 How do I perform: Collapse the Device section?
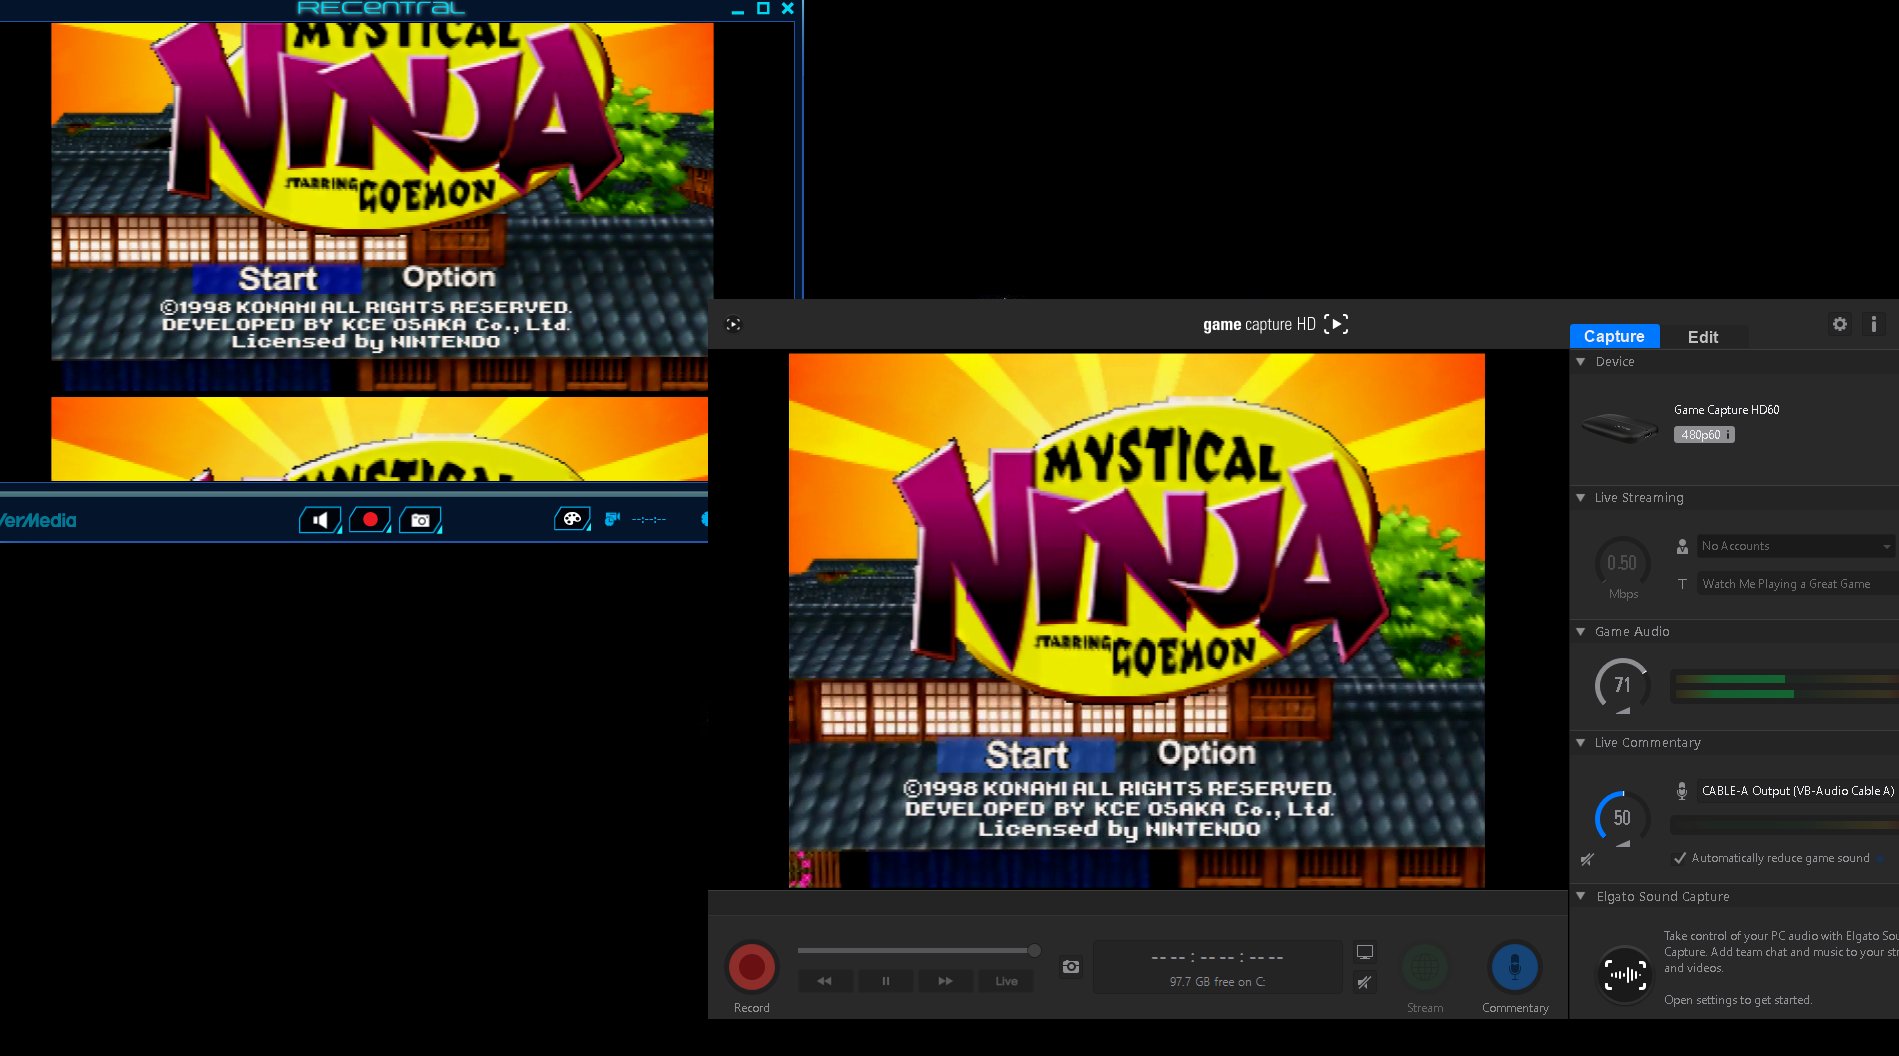coord(1581,361)
